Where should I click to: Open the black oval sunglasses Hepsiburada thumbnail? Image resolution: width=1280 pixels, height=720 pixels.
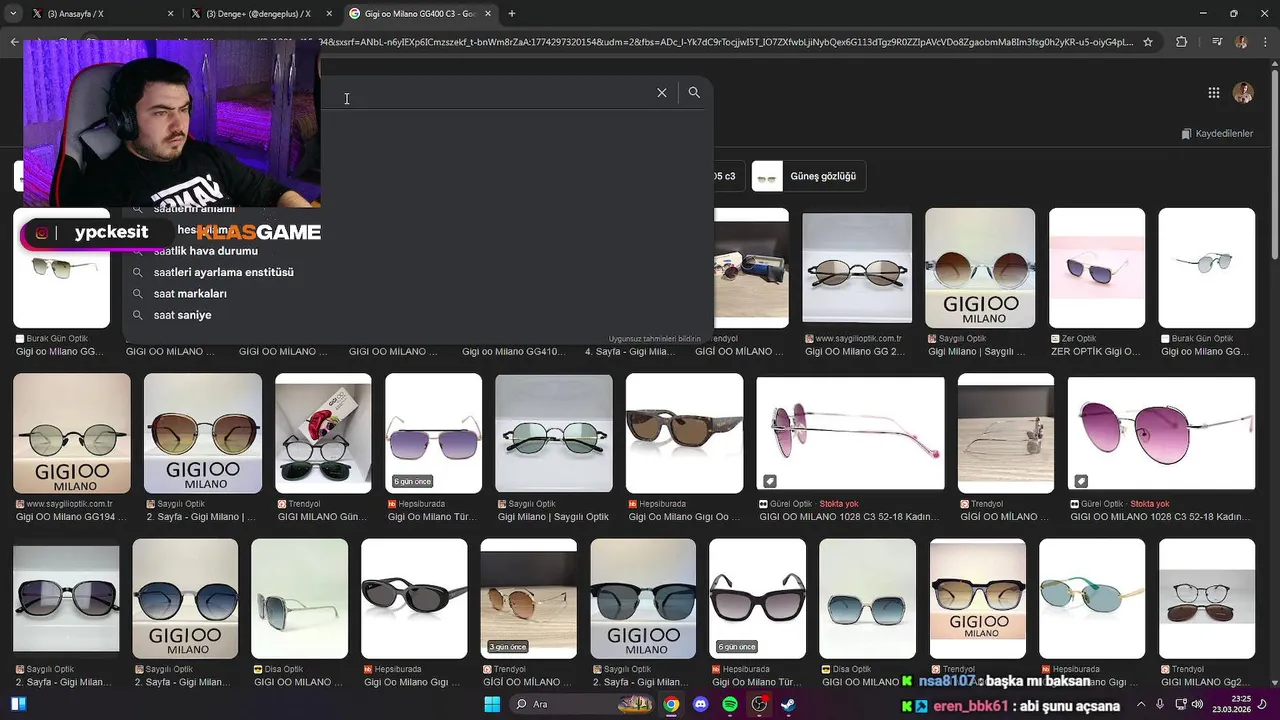[414, 599]
